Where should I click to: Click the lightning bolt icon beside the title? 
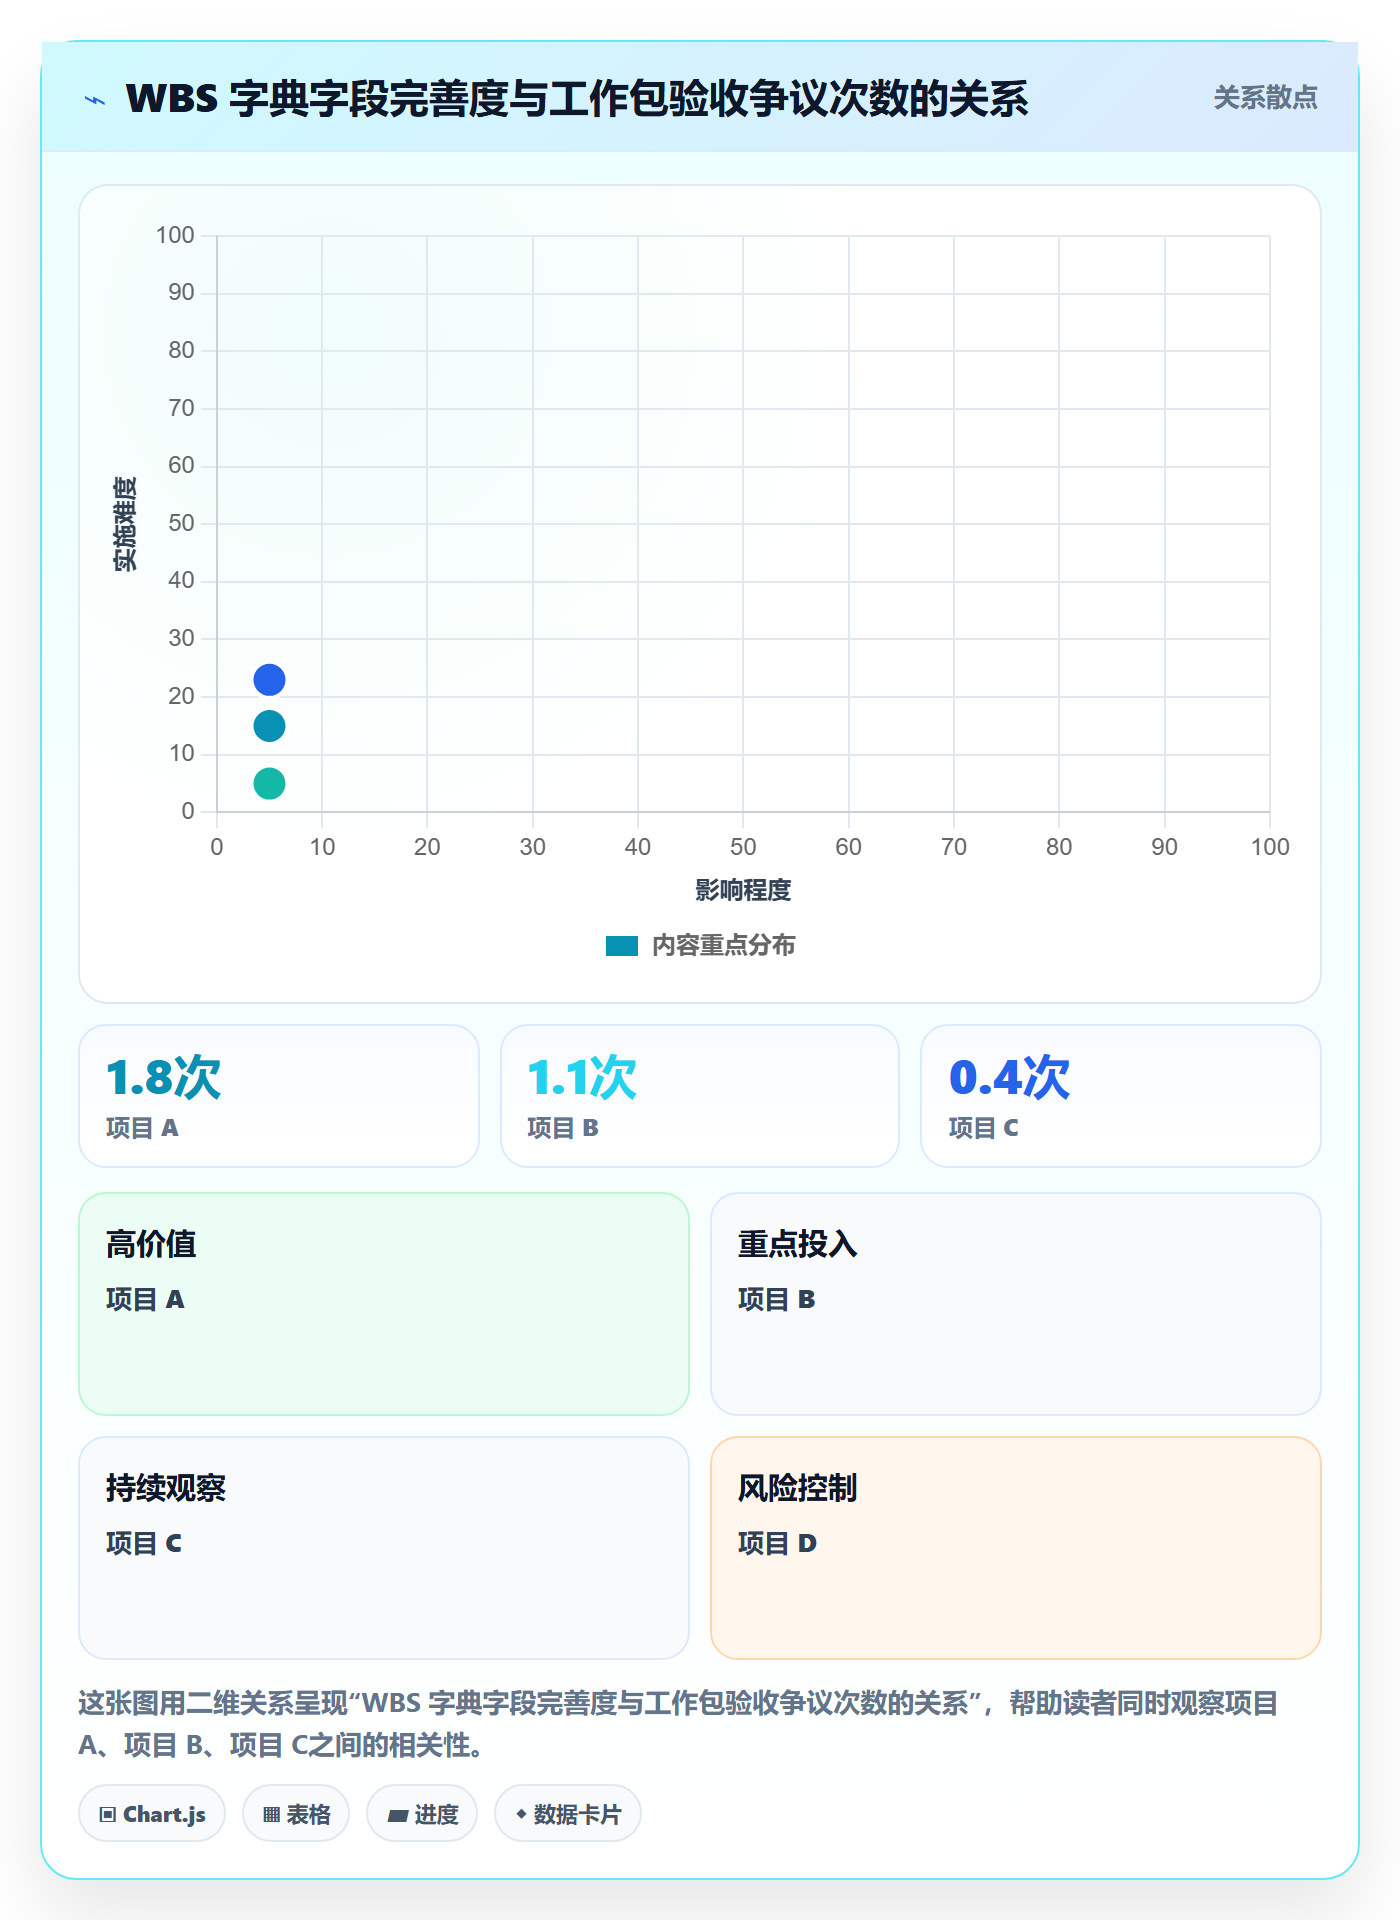[95, 100]
